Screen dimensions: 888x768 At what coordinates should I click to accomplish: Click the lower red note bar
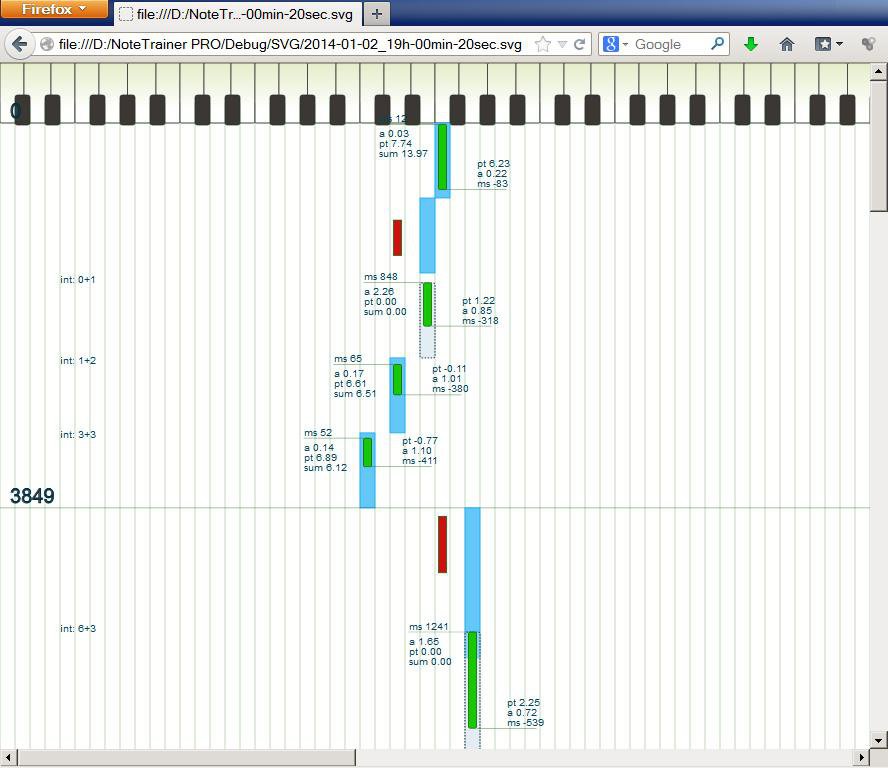[x=442, y=544]
